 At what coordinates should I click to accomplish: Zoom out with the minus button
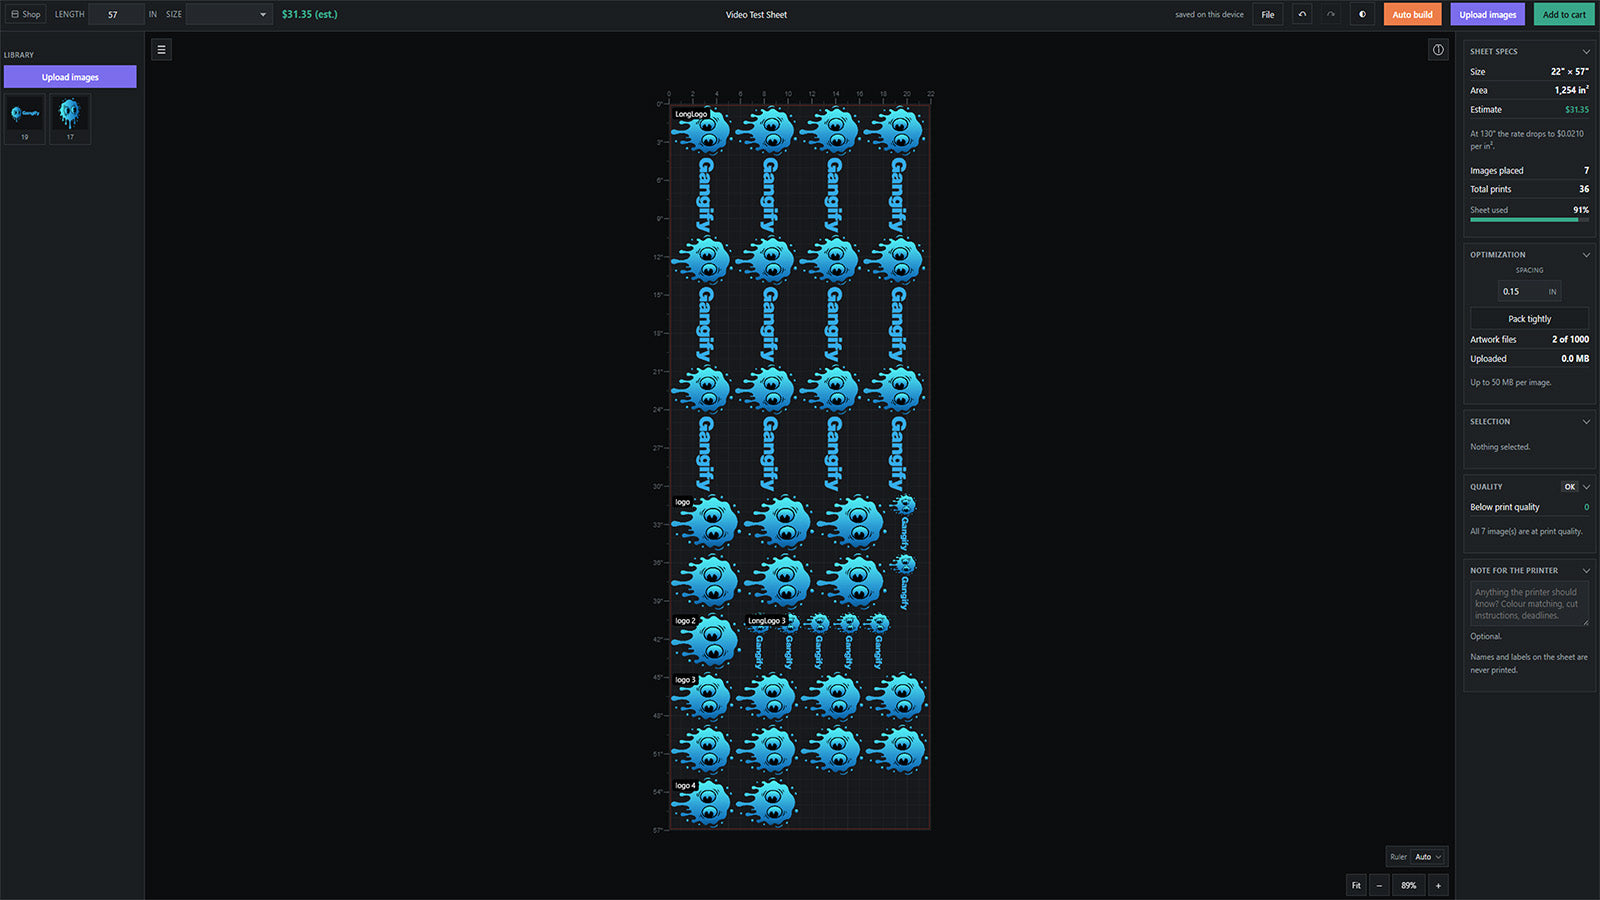click(1379, 885)
